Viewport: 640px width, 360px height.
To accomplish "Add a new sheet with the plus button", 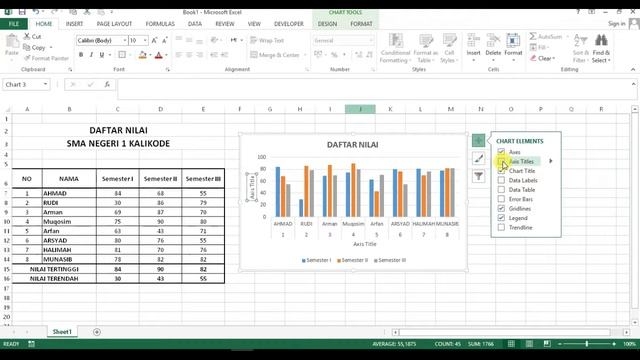I will tap(97, 332).
